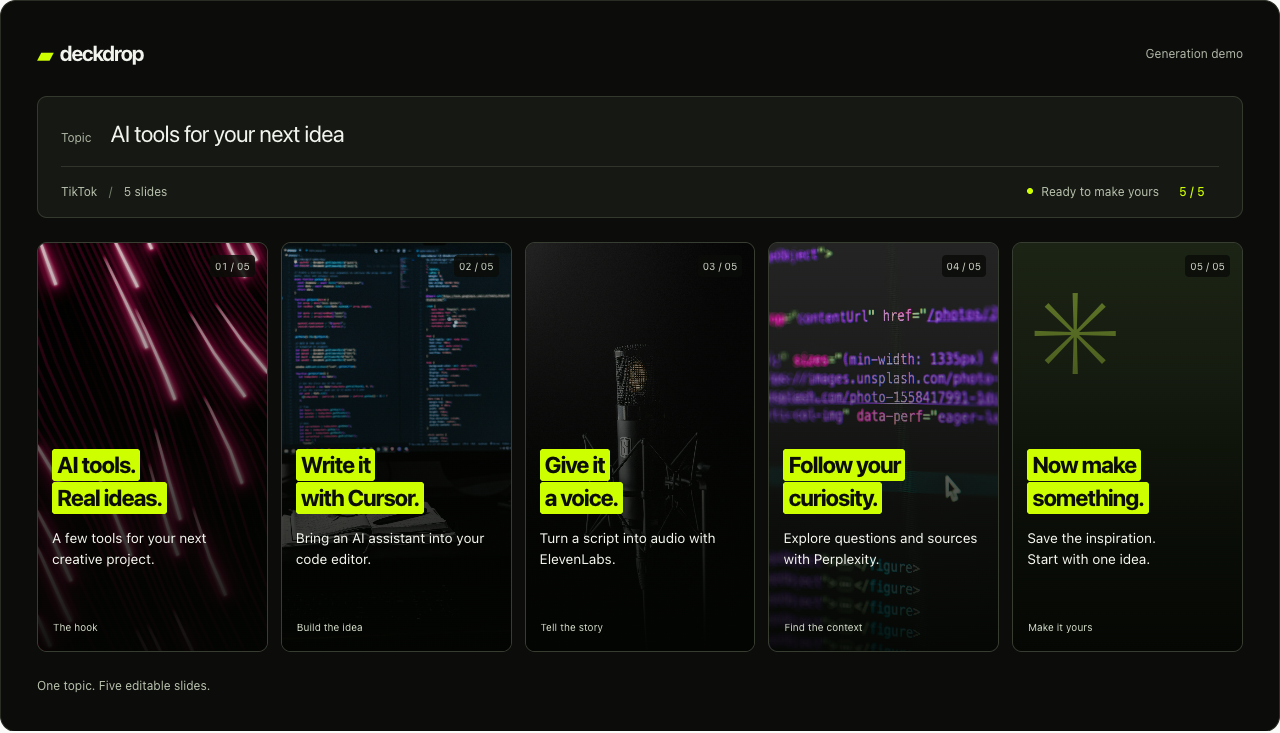This screenshot has height=733, width=1280.
Task: Click 'One topic. Five editable slides.' footer text
Action: (x=124, y=686)
